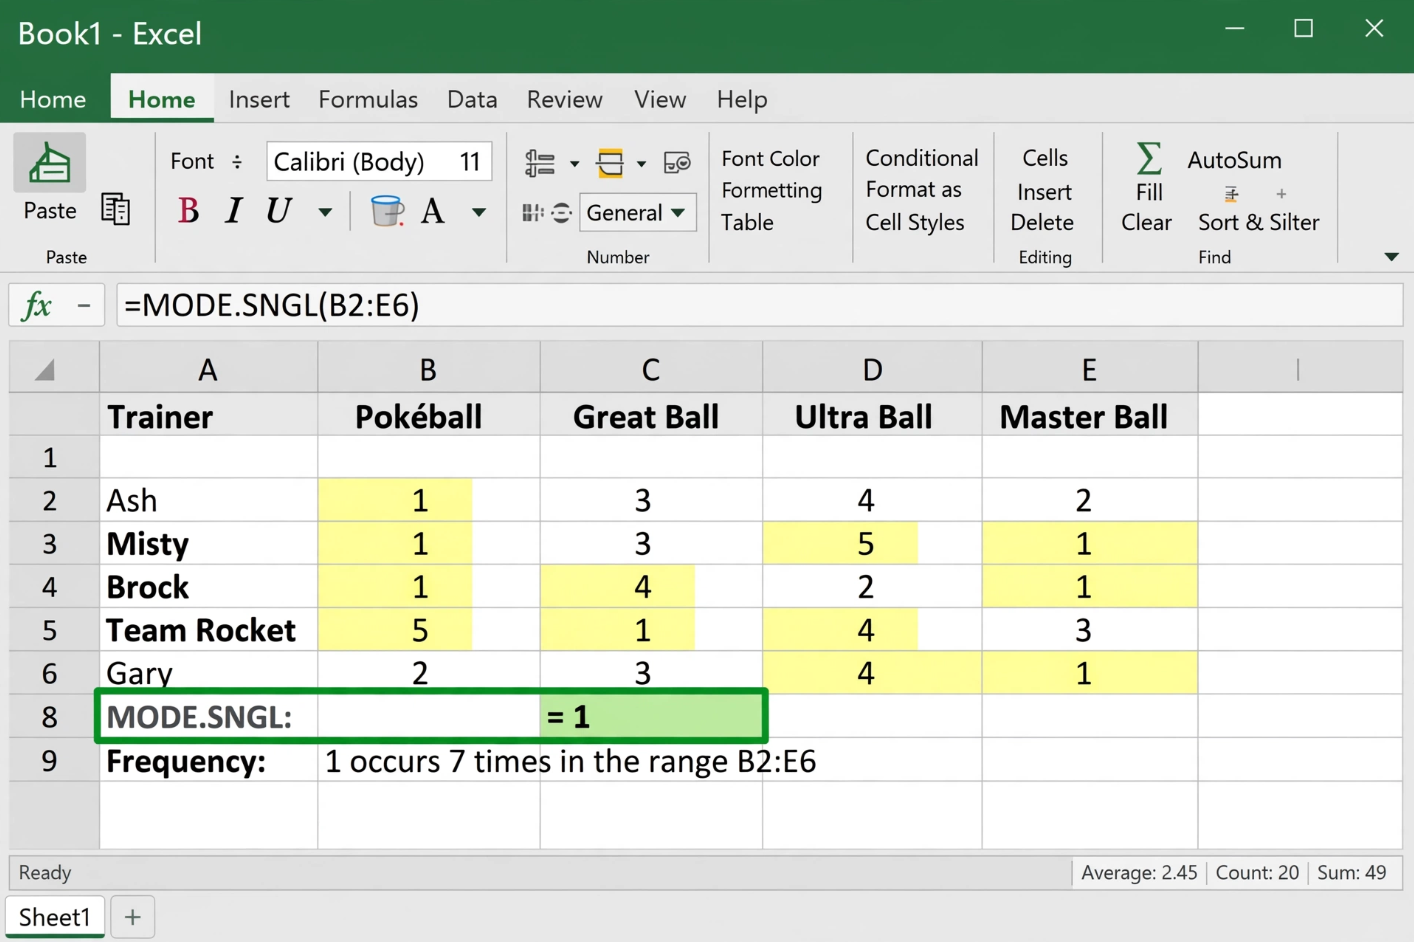Open the borders dropdown arrow
The image size is (1414, 942).
(641, 163)
